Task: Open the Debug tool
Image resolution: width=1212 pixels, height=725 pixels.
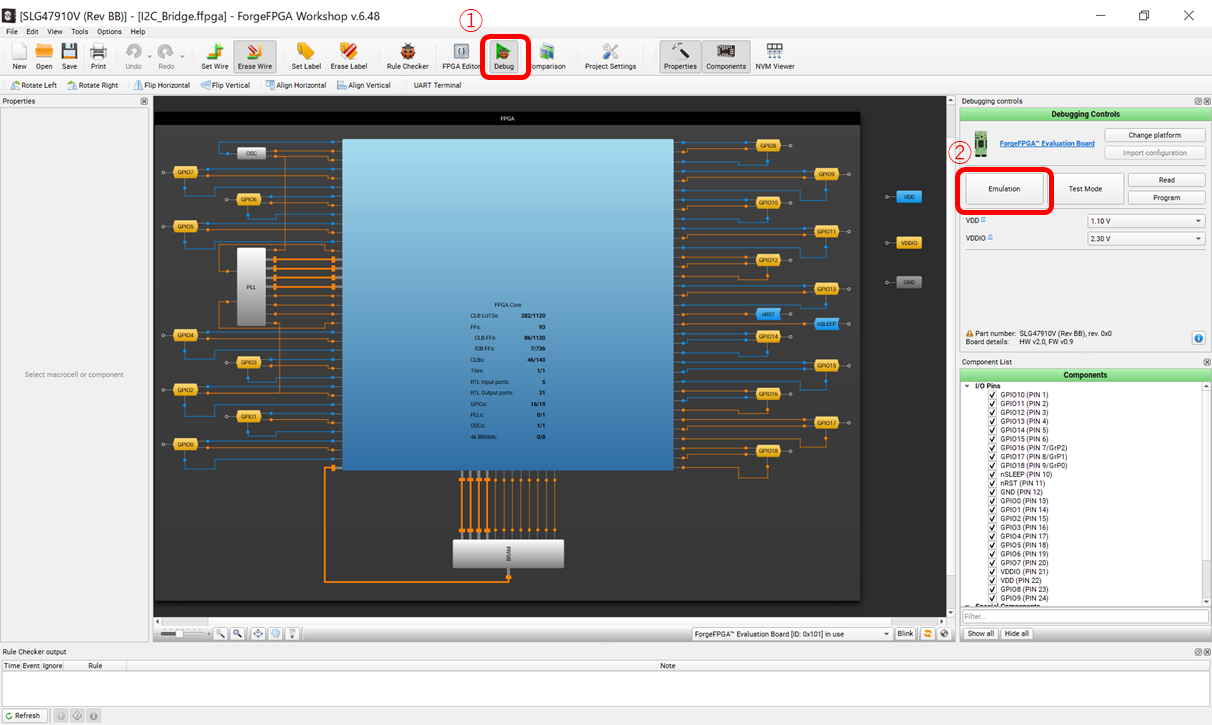Action: click(x=504, y=56)
